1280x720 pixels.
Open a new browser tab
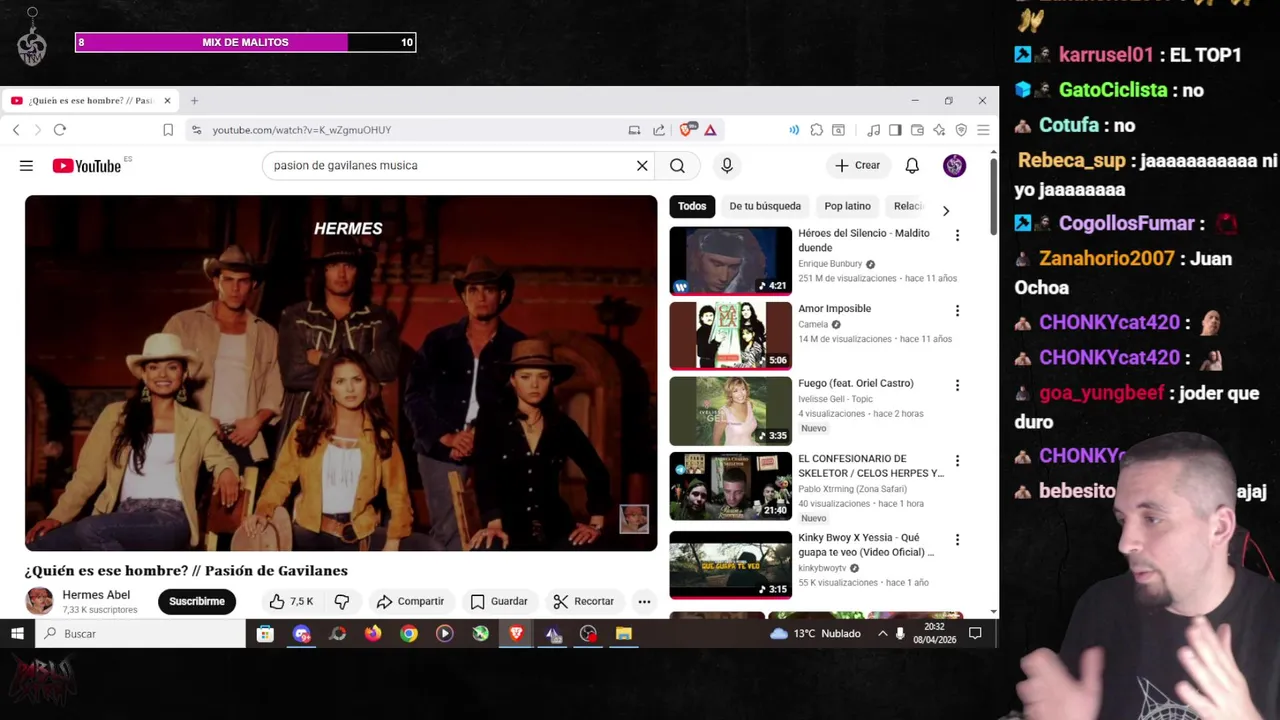[194, 101]
